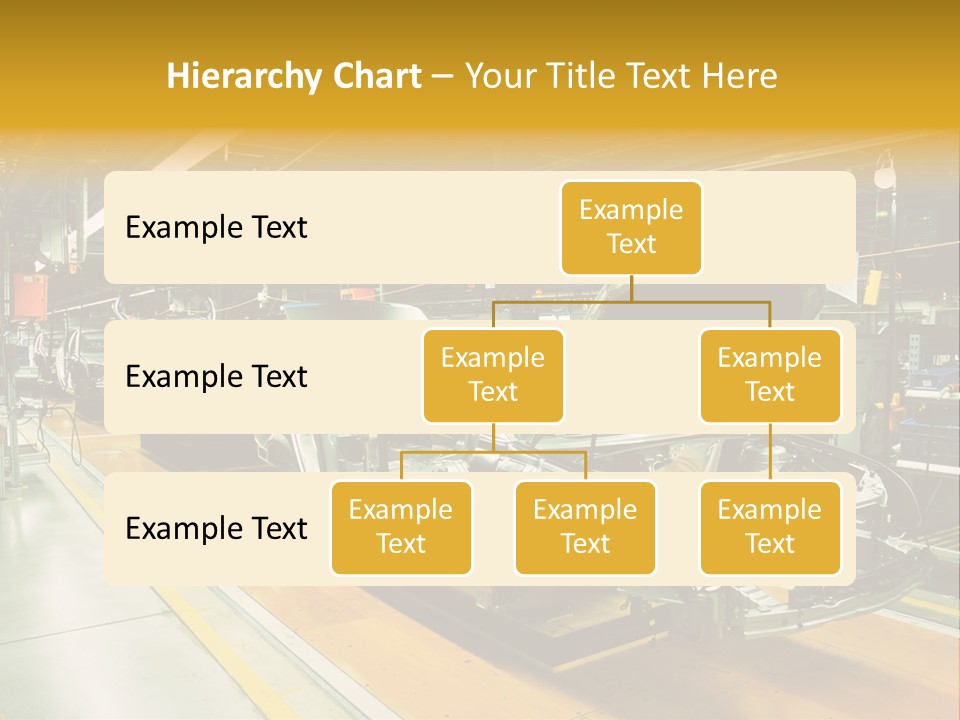Click the vertical connector under the top box
Image resolution: width=960 pixels, height=720 pixels.
tap(631, 288)
